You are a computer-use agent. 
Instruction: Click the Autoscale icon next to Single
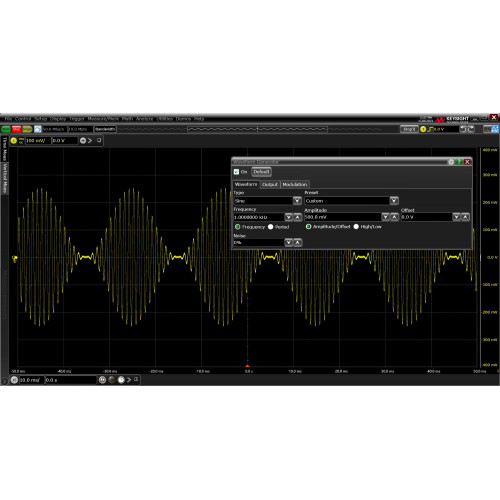pyautogui.click(x=38, y=129)
